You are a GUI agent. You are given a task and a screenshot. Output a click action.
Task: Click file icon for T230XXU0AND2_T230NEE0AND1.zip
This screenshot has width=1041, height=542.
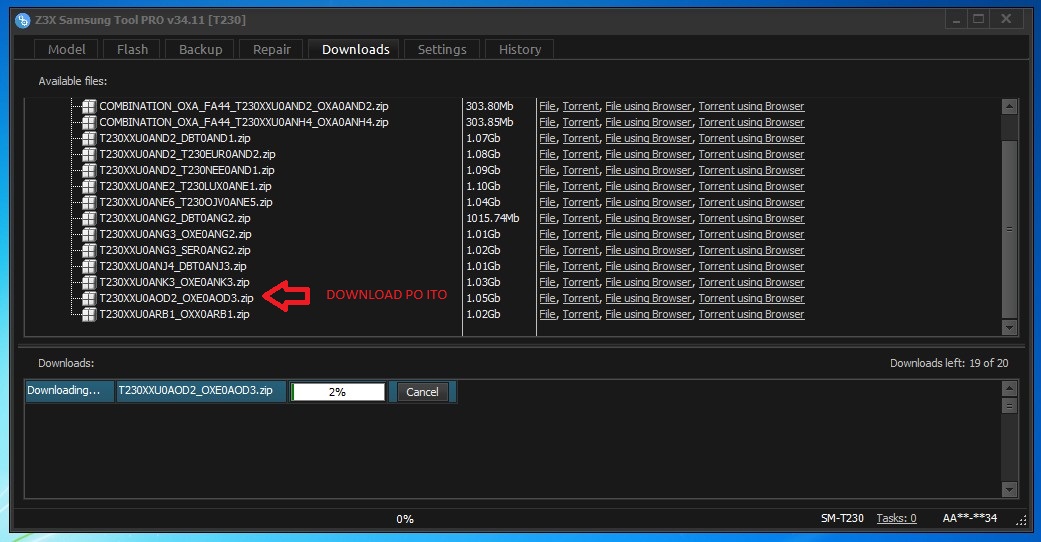[x=89, y=170]
